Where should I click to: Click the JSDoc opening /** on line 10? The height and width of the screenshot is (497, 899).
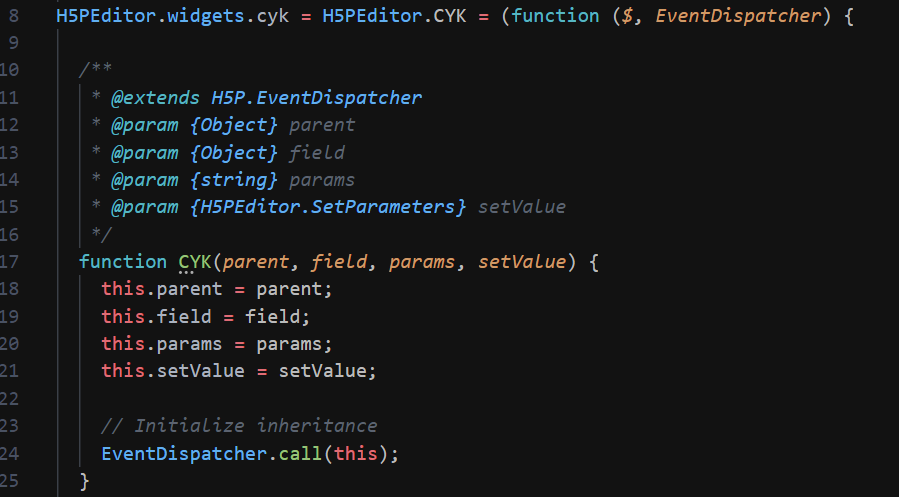click(x=95, y=70)
